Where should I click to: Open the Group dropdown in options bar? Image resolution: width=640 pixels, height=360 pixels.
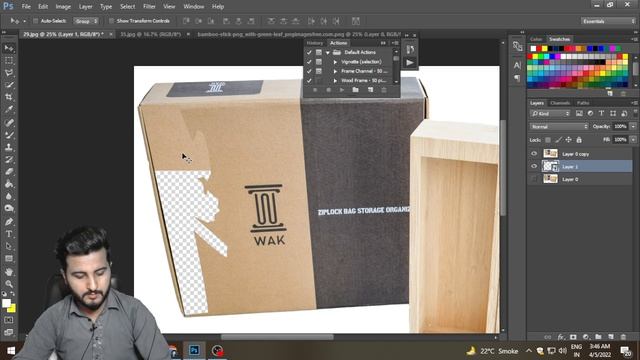click(86, 21)
